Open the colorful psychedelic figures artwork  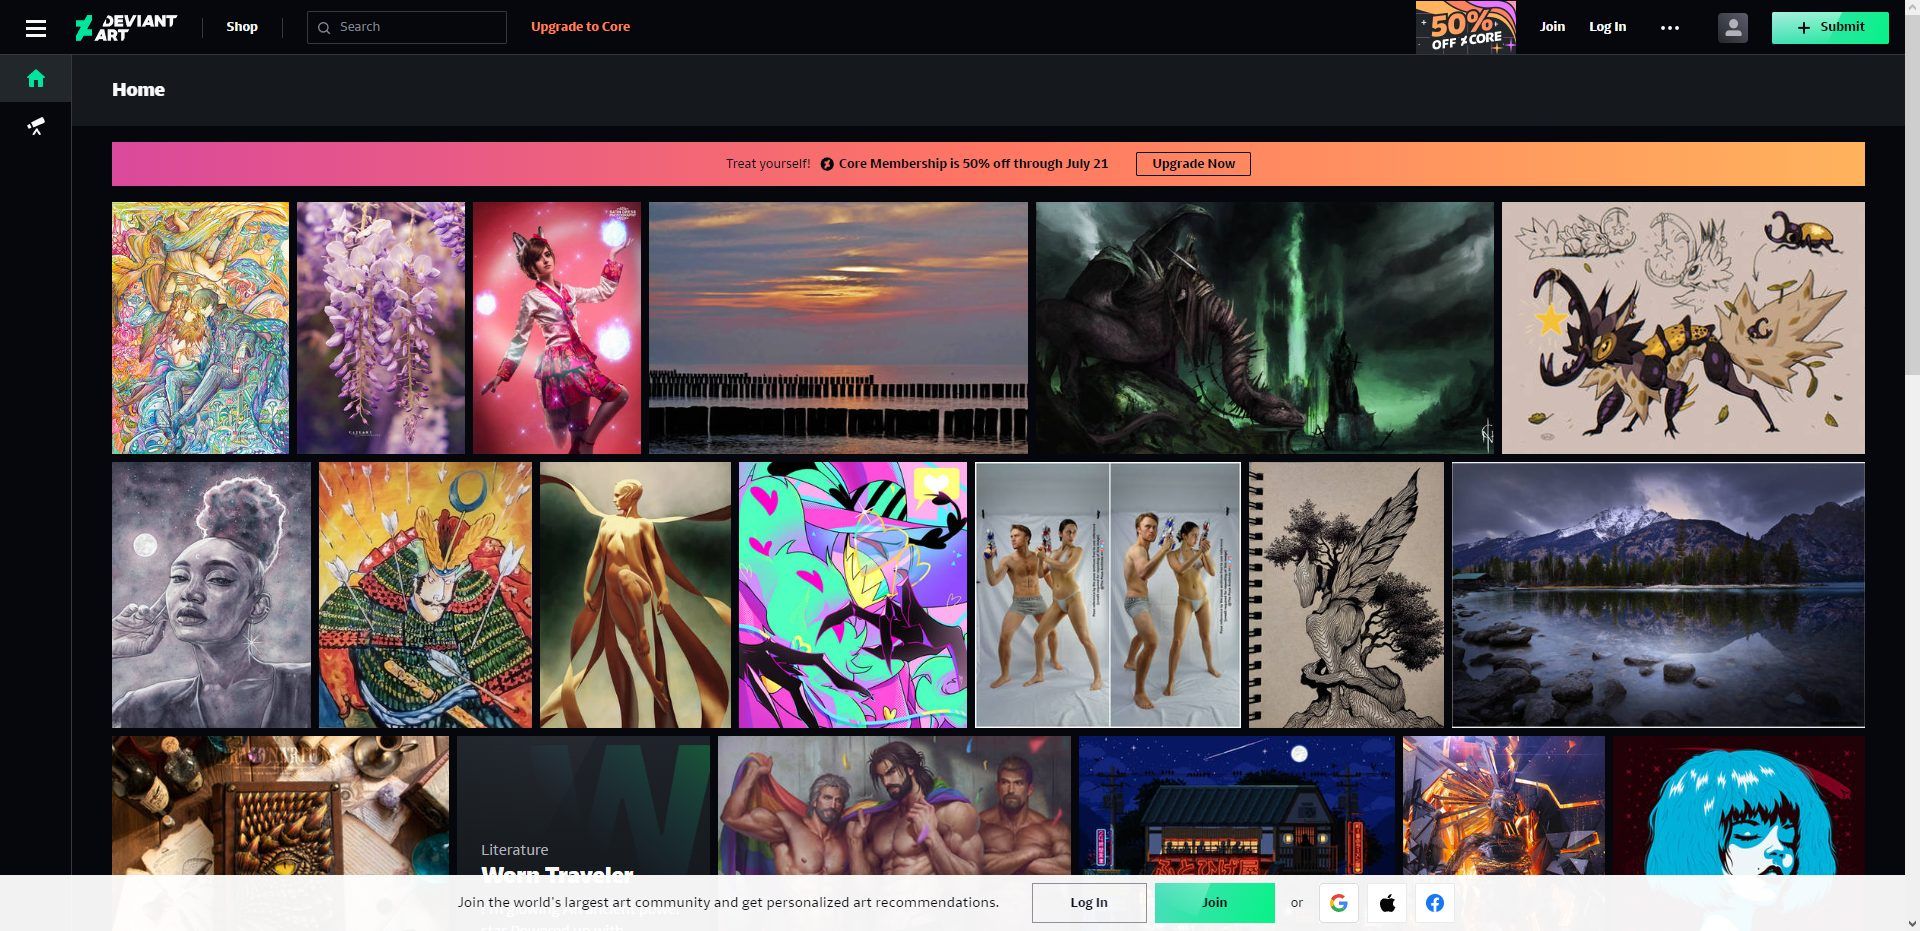tap(200, 328)
